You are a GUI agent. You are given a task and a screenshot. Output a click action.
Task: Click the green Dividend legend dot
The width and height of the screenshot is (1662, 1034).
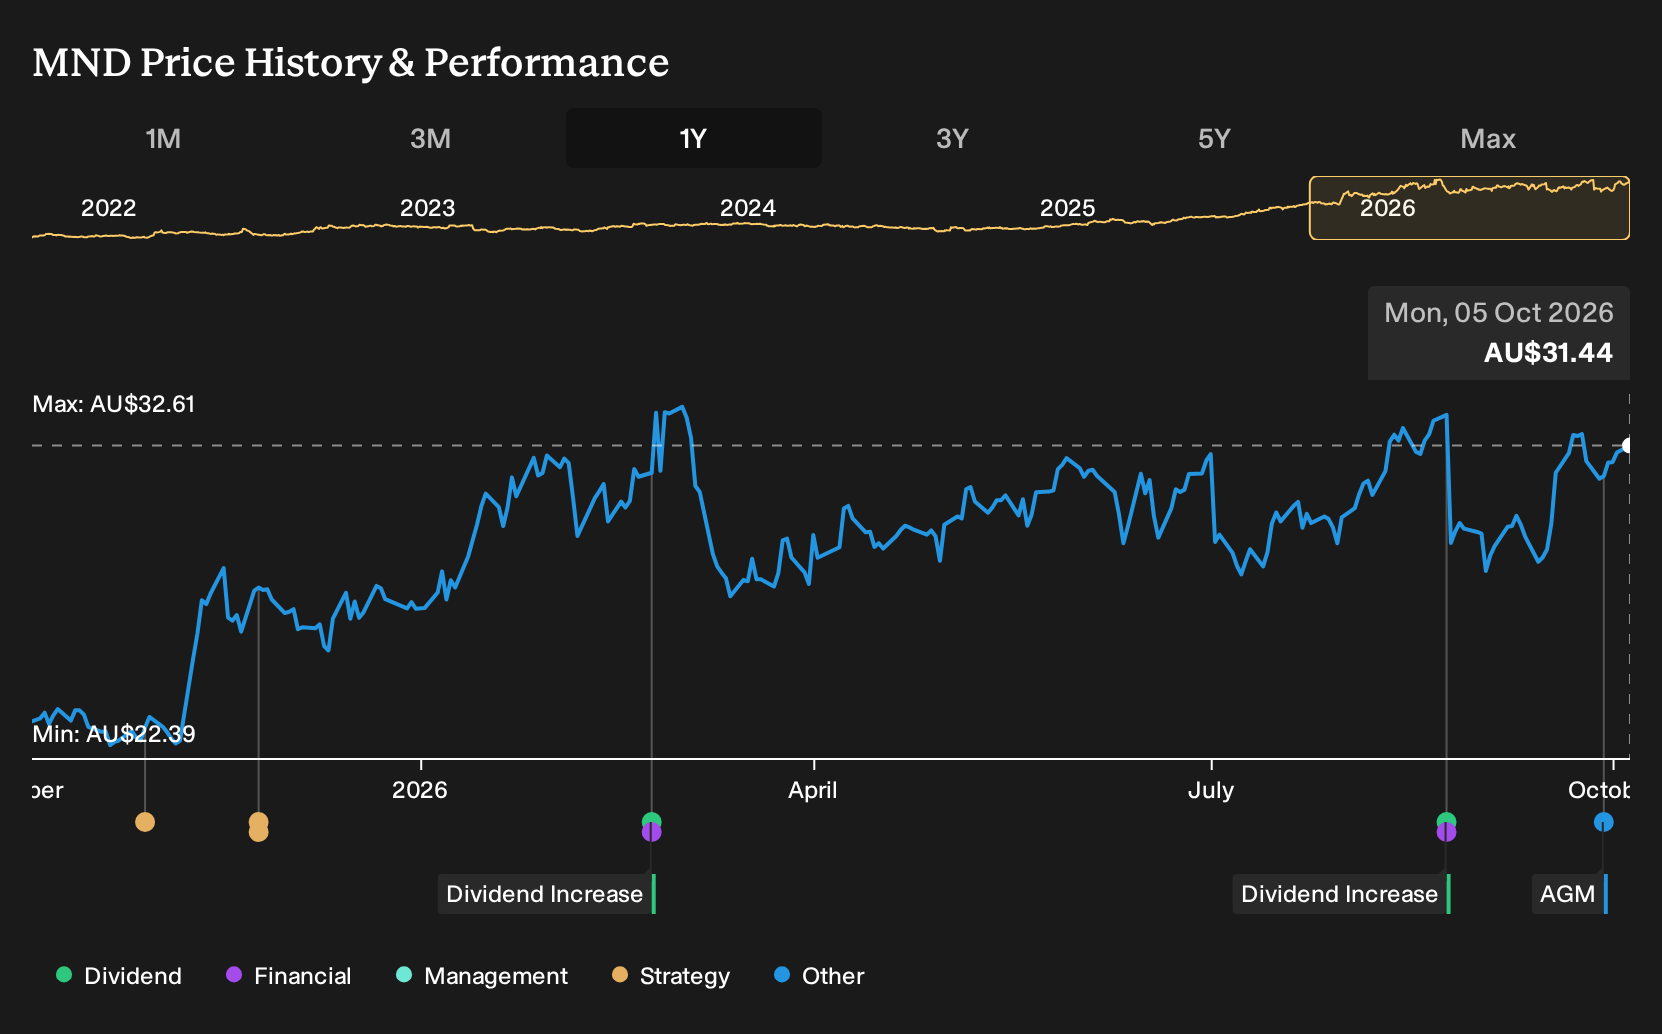64,975
